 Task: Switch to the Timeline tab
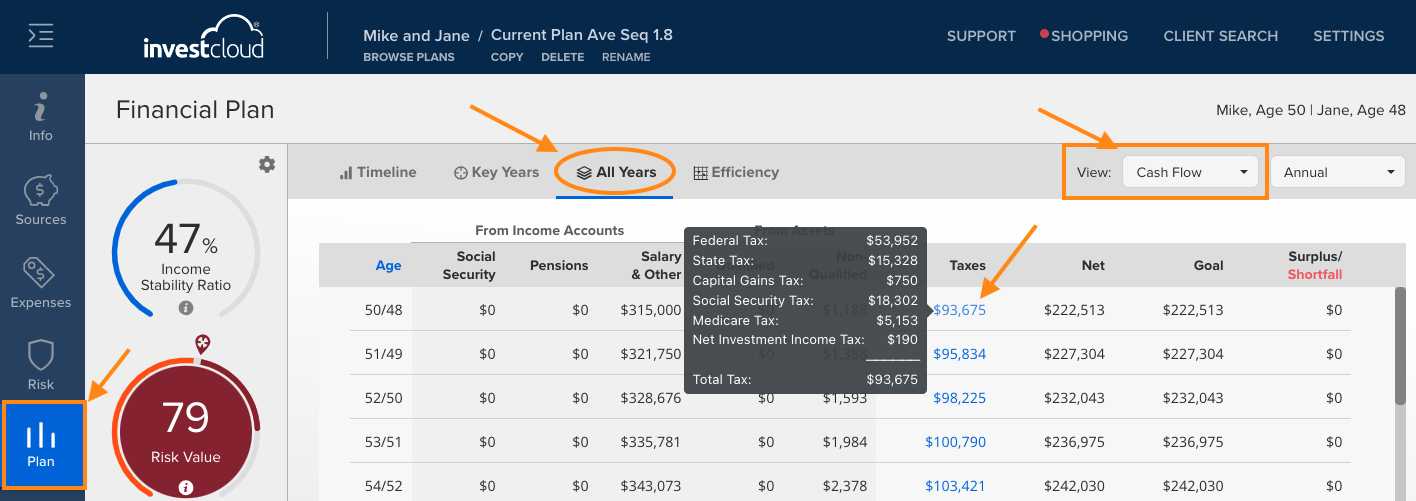click(x=378, y=172)
